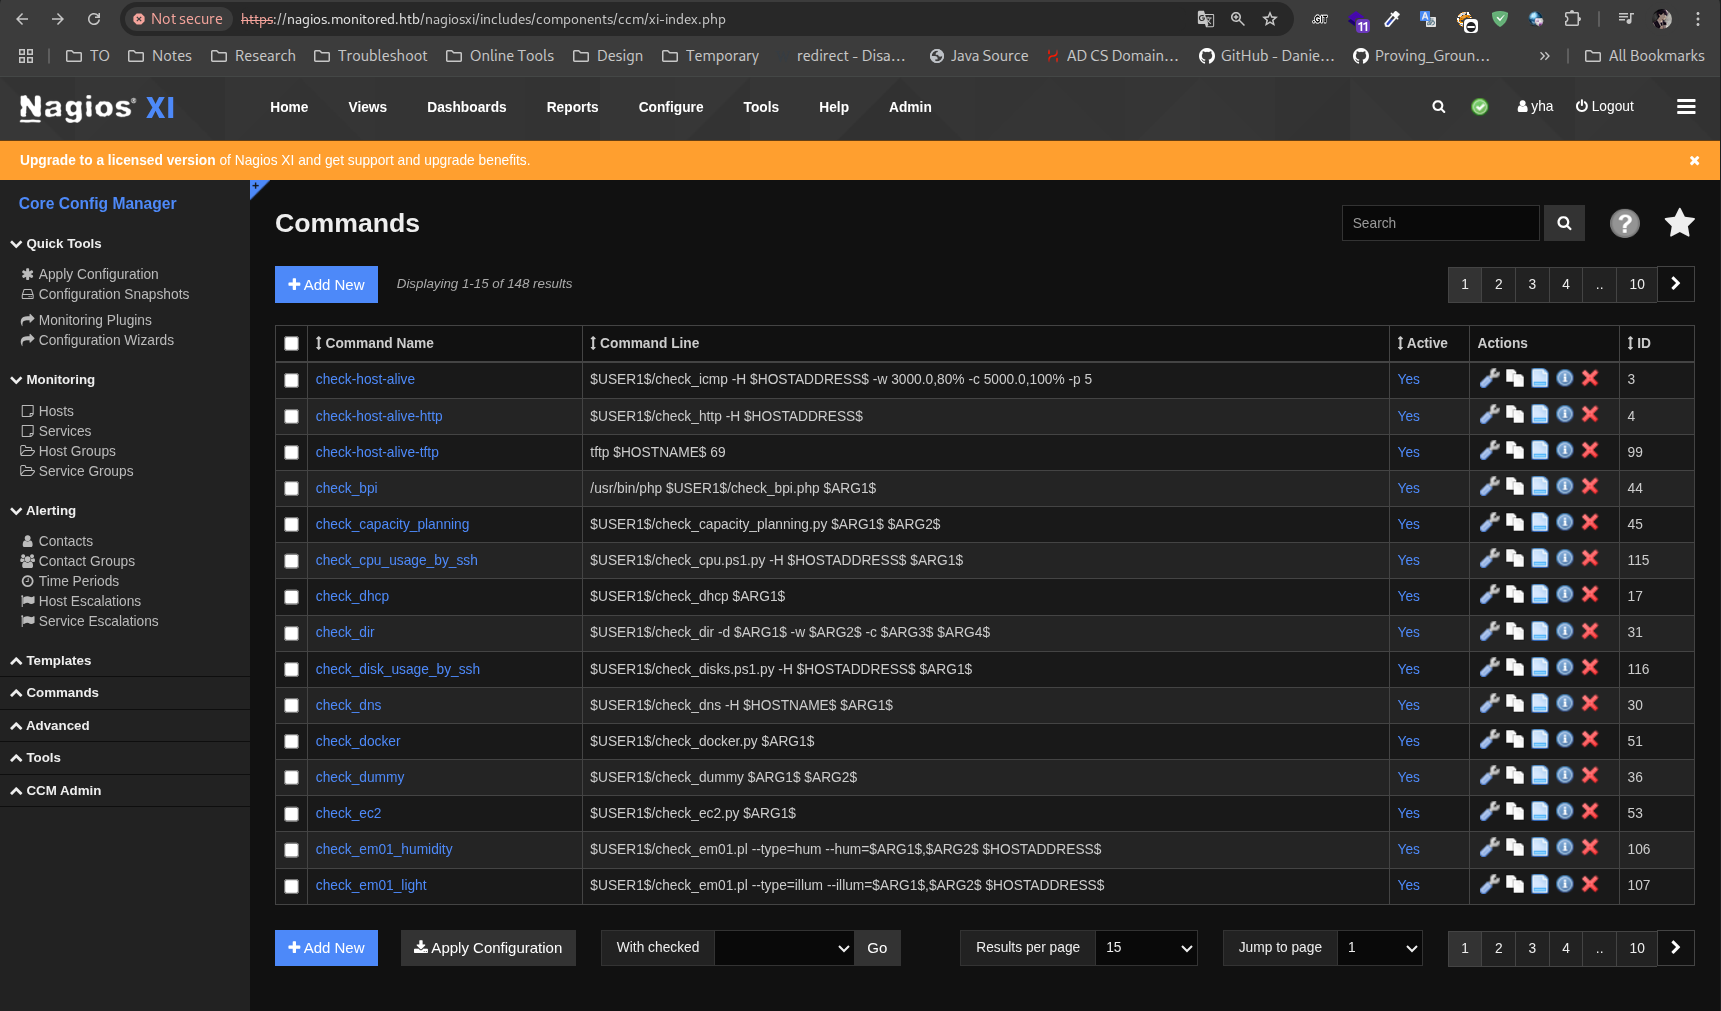Click the wrench edit icon for check-host-alive
The width and height of the screenshot is (1721, 1011).
click(x=1489, y=378)
